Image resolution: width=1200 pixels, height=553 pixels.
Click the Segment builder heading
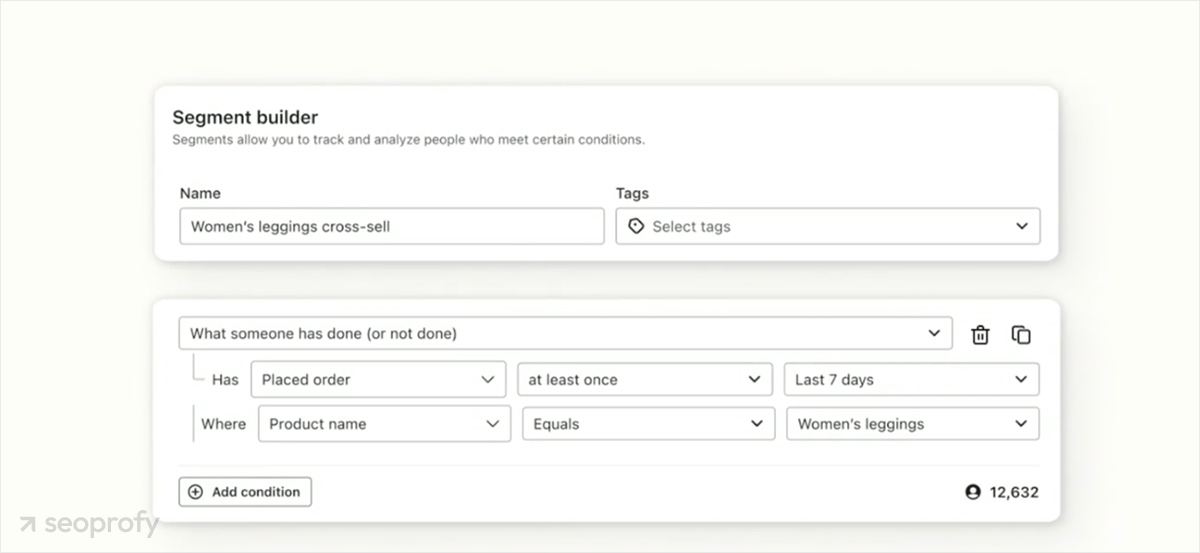pos(245,117)
